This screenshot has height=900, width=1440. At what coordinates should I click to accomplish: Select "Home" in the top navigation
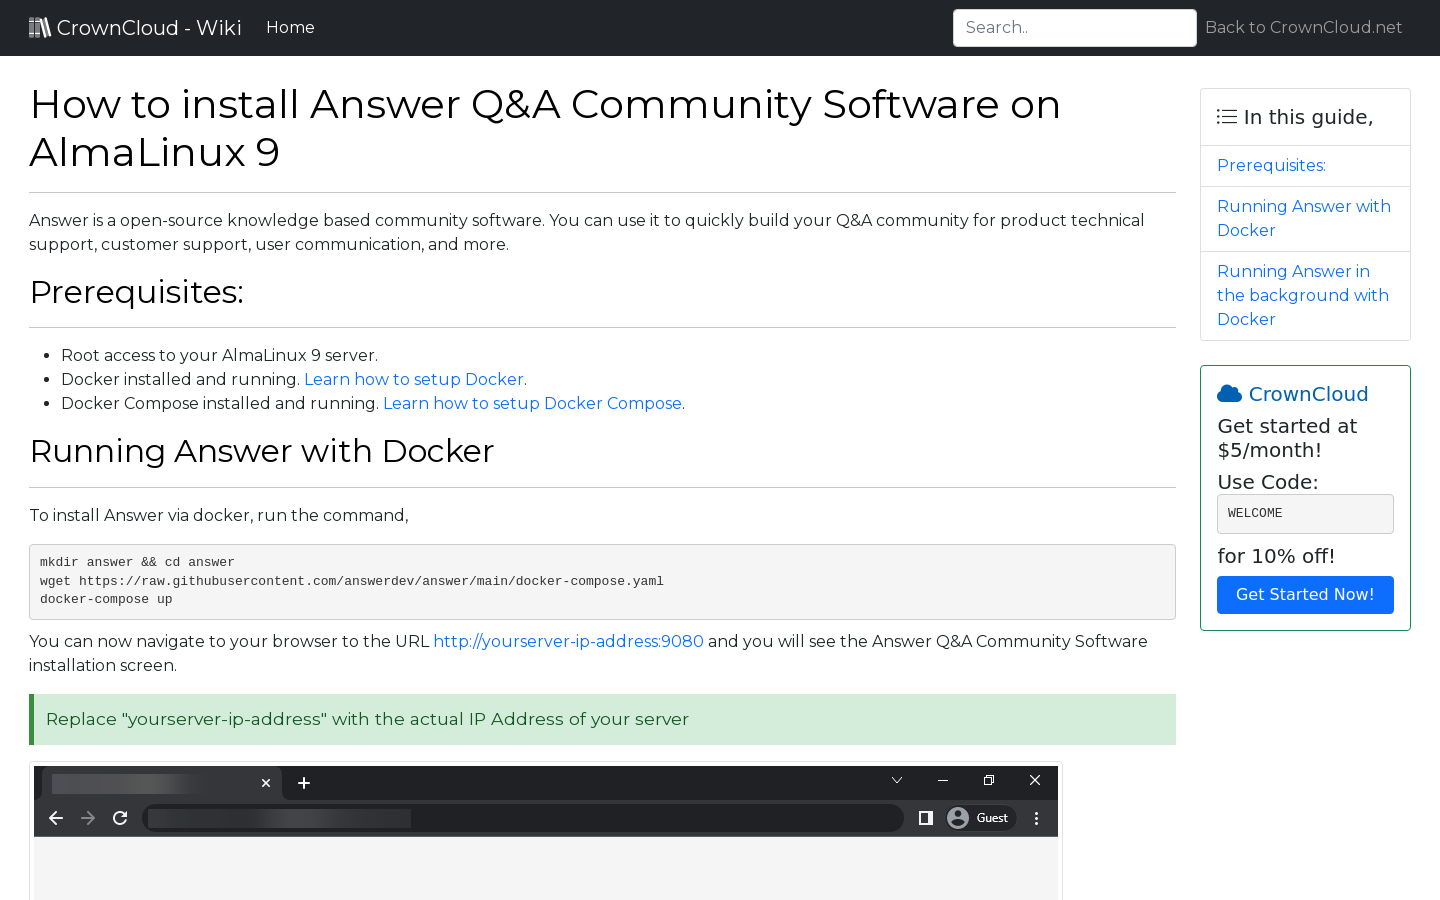point(290,27)
